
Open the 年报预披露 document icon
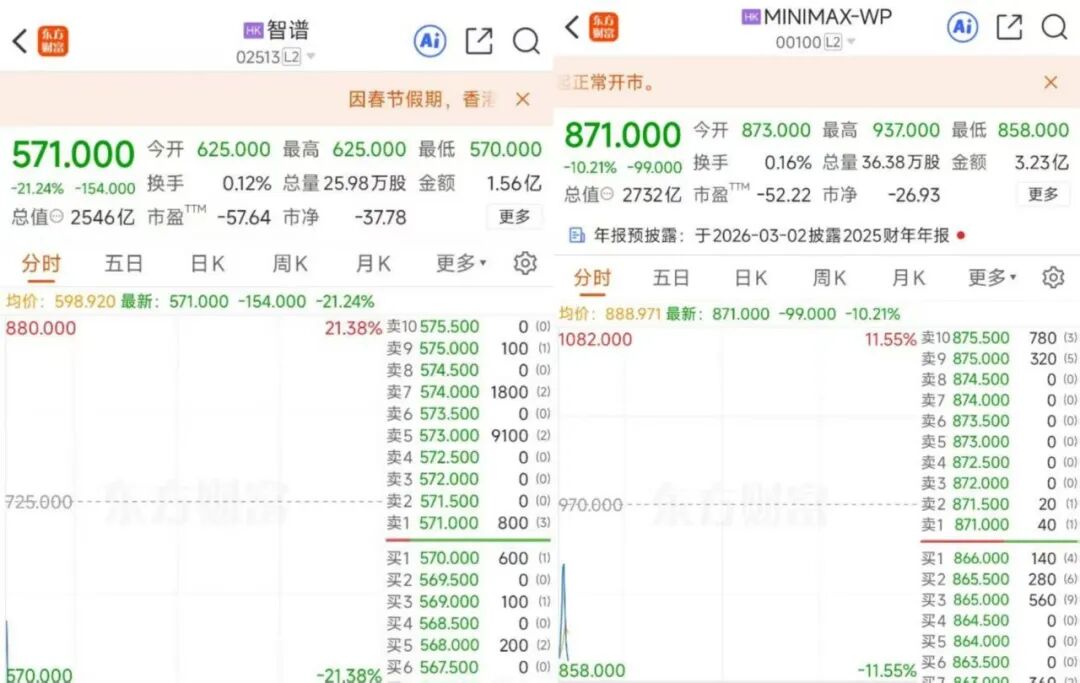(x=577, y=235)
